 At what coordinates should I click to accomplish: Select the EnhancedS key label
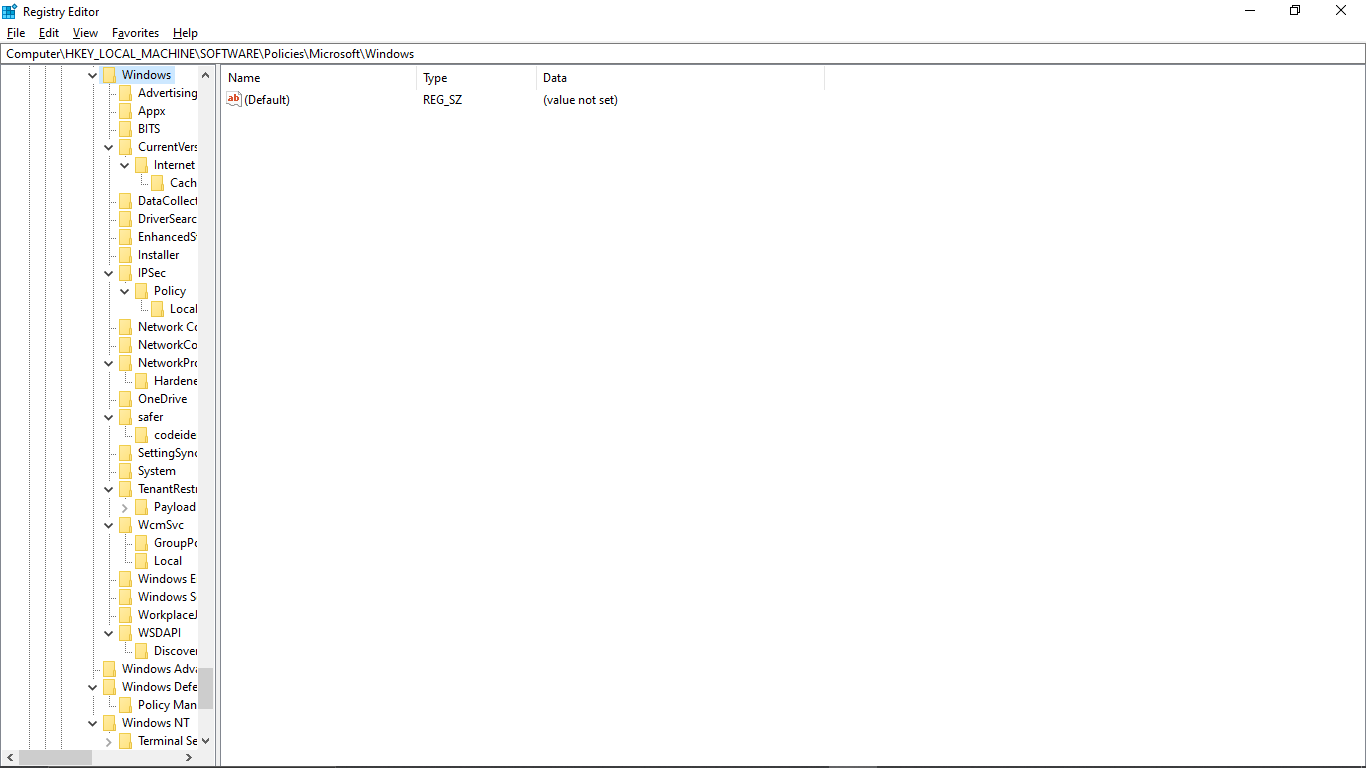pyautogui.click(x=167, y=237)
